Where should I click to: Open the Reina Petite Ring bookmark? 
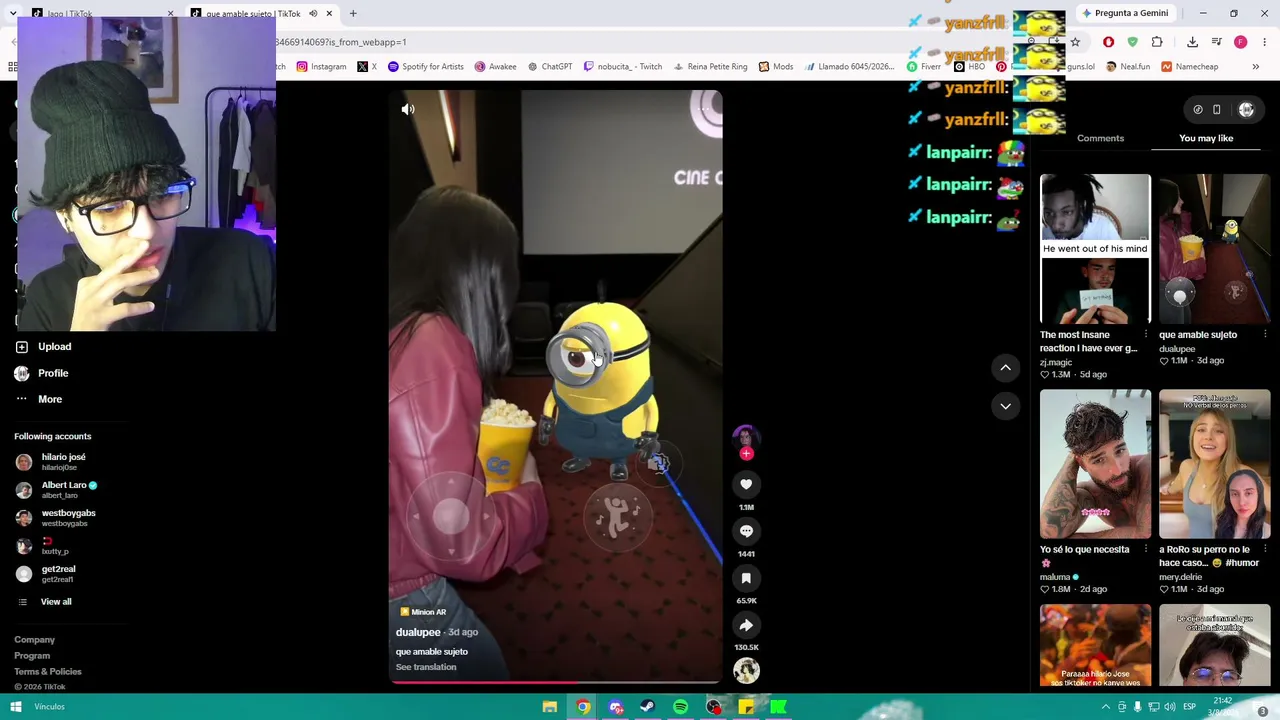coord(710,67)
